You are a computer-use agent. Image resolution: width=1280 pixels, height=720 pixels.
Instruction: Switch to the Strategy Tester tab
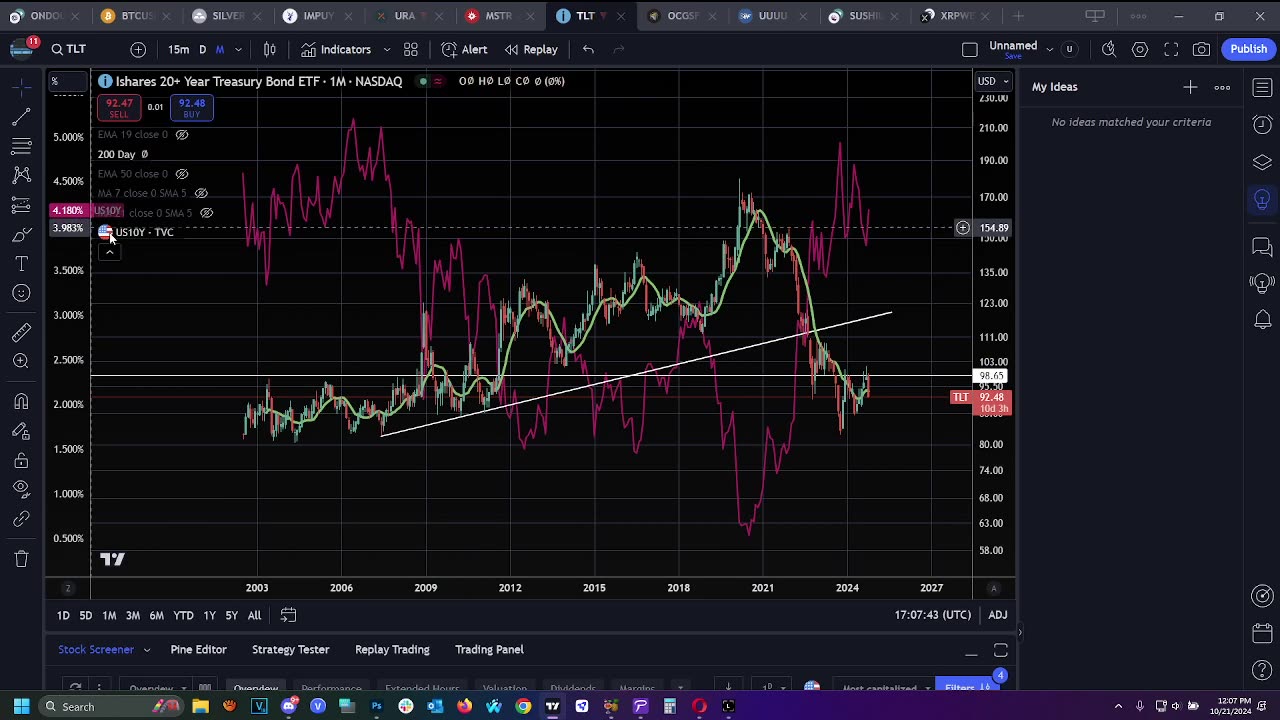pyautogui.click(x=290, y=650)
